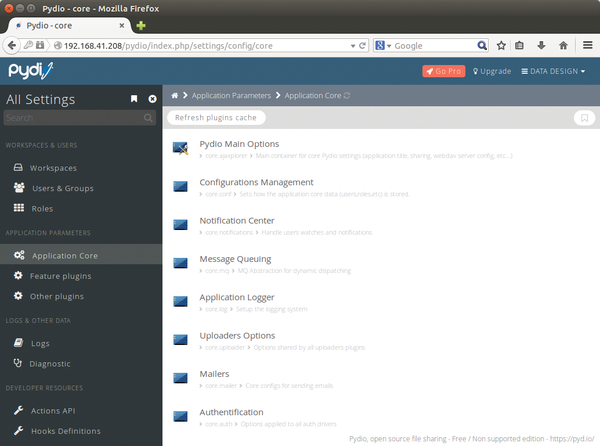Open a new tab with plus button
The image size is (600, 446).
pos(141,25)
